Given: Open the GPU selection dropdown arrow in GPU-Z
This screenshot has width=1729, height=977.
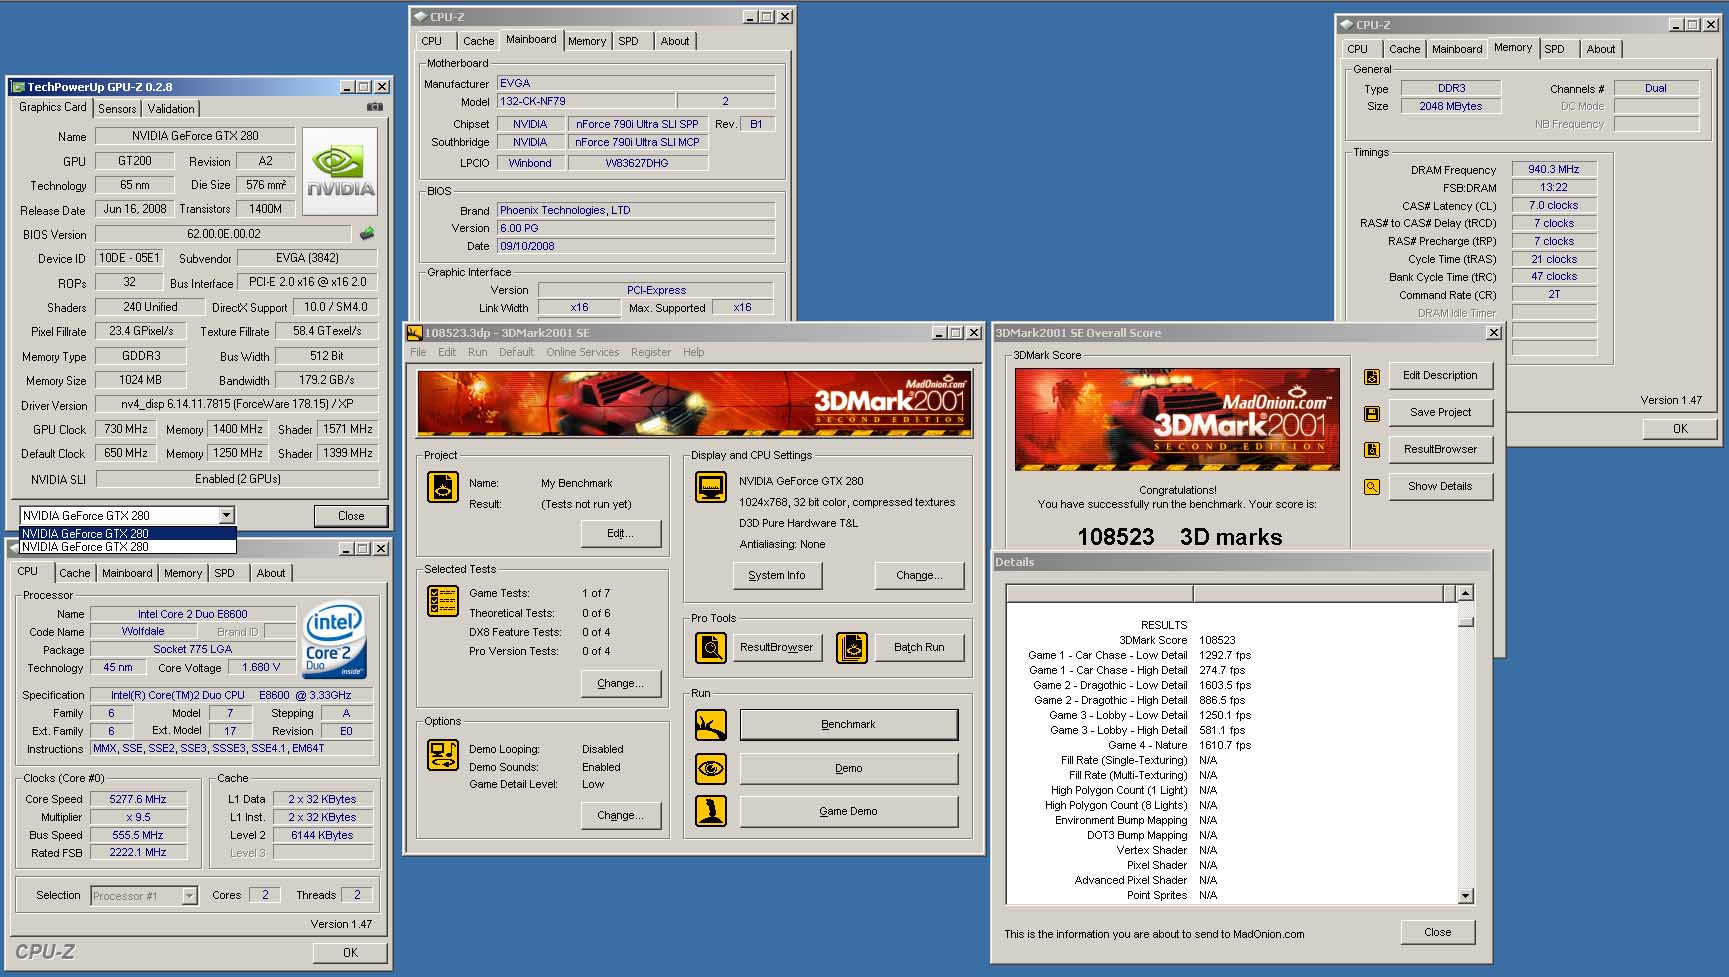Looking at the screenshot, I should point(226,515).
